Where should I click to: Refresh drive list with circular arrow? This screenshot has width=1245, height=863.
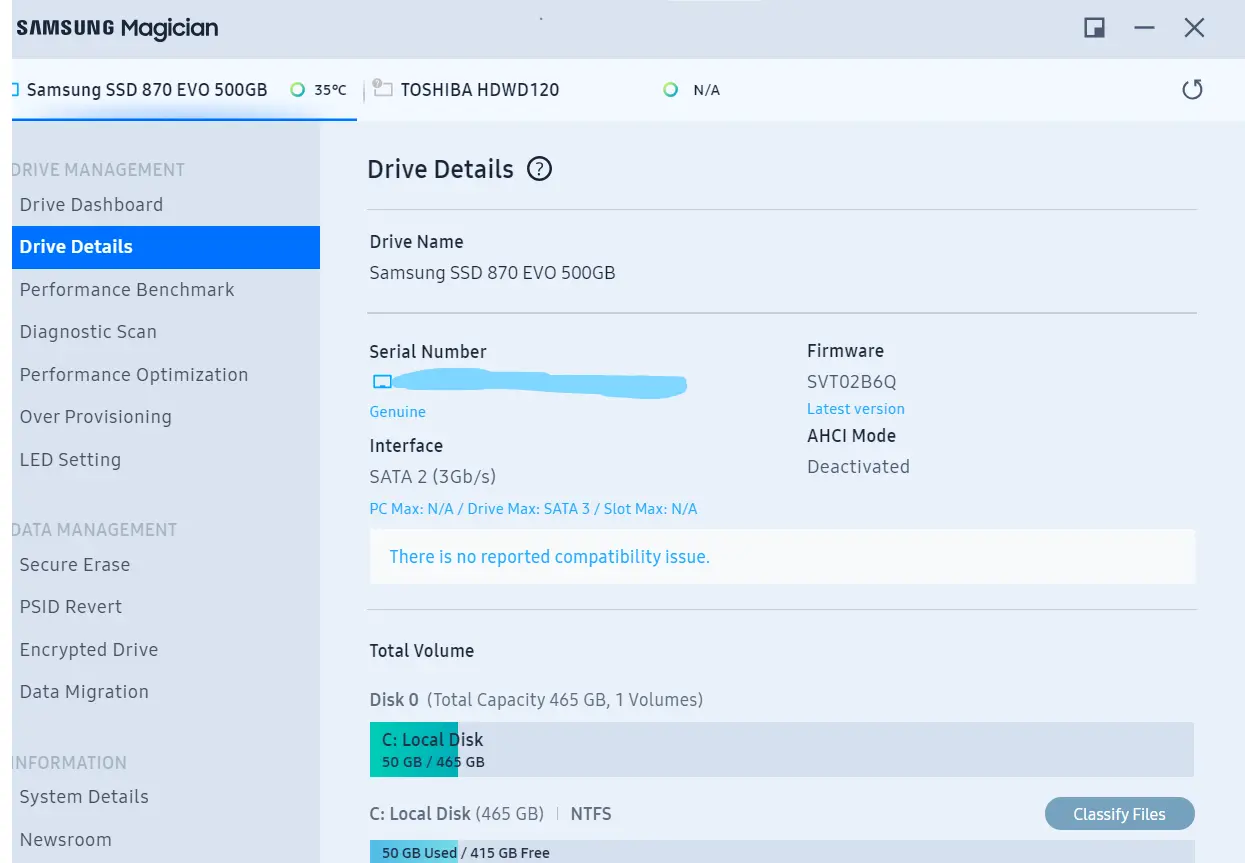pyautogui.click(x=1192, y=90)
